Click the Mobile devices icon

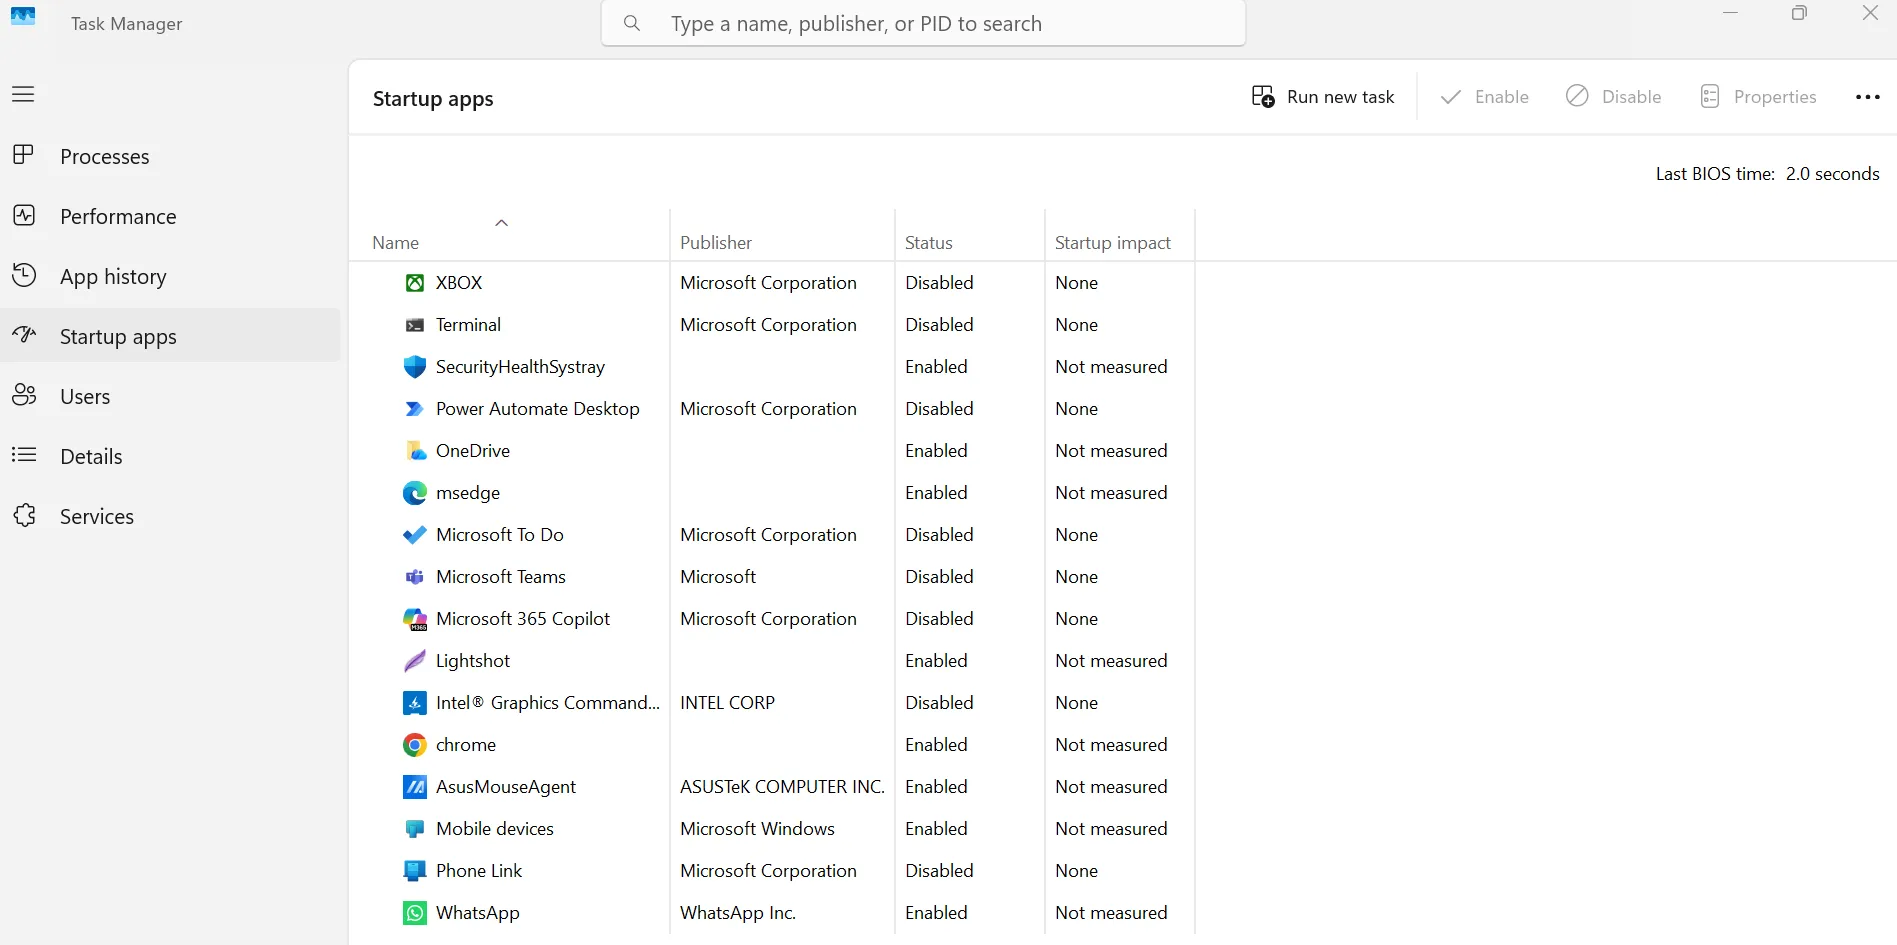415,829
